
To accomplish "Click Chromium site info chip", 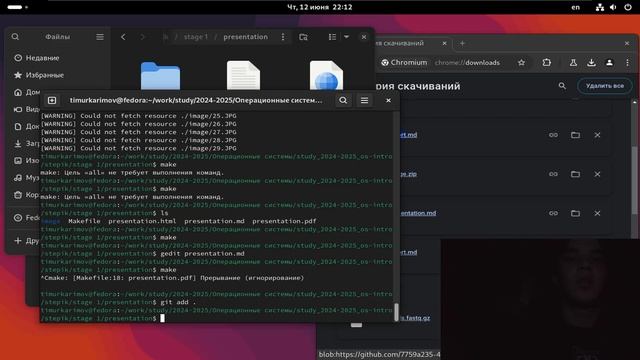I will tap(404, 62).
